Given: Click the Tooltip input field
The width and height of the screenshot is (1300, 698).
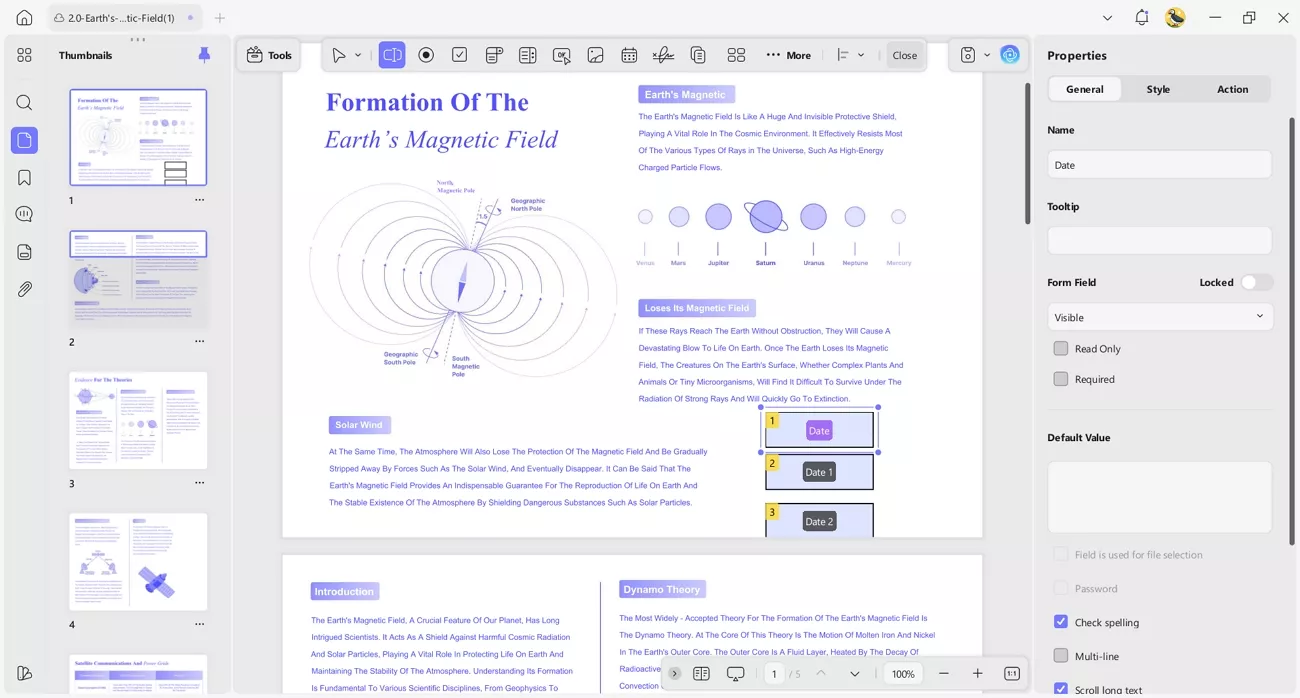Looking at the screenshot, I should 1159,240.
